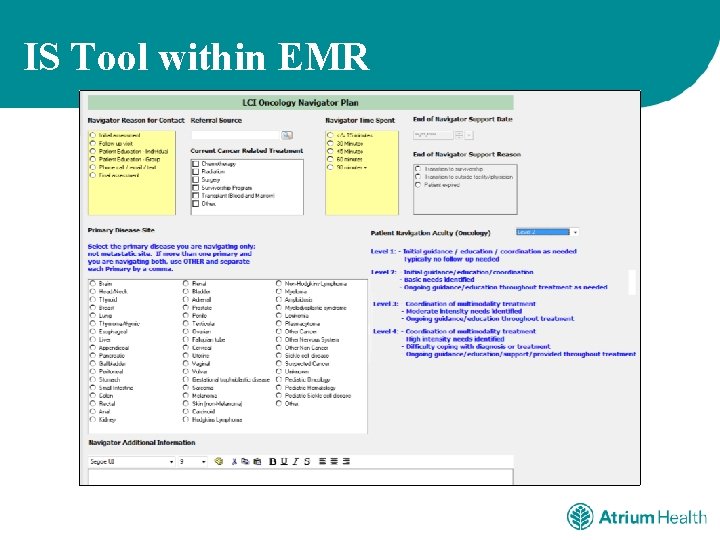
Task: Toggle Bold formatting
Action: click(x=273, y=461)
